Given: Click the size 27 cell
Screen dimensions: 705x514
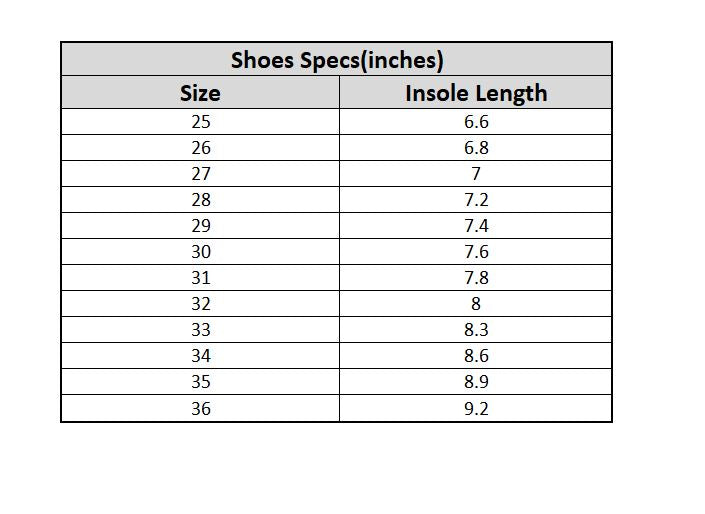Looking at the screenshot, I should [x=200, y=174].
